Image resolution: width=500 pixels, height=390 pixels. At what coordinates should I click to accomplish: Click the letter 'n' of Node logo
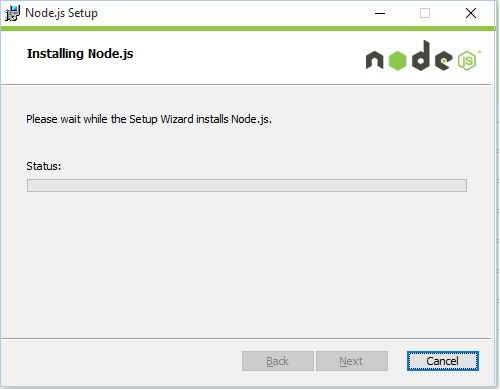pyautogui.click(x=375, y=60)
